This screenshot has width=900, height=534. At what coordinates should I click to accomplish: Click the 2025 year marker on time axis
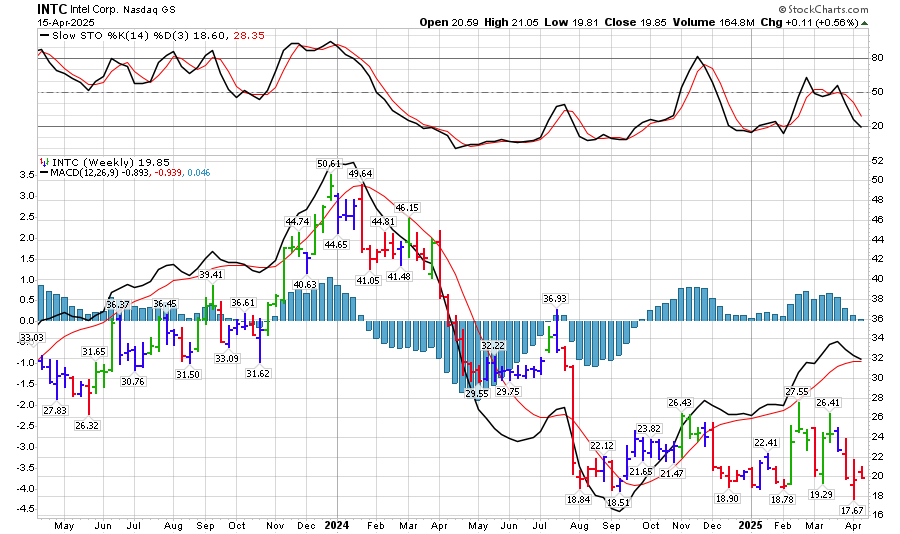(753, 525)
